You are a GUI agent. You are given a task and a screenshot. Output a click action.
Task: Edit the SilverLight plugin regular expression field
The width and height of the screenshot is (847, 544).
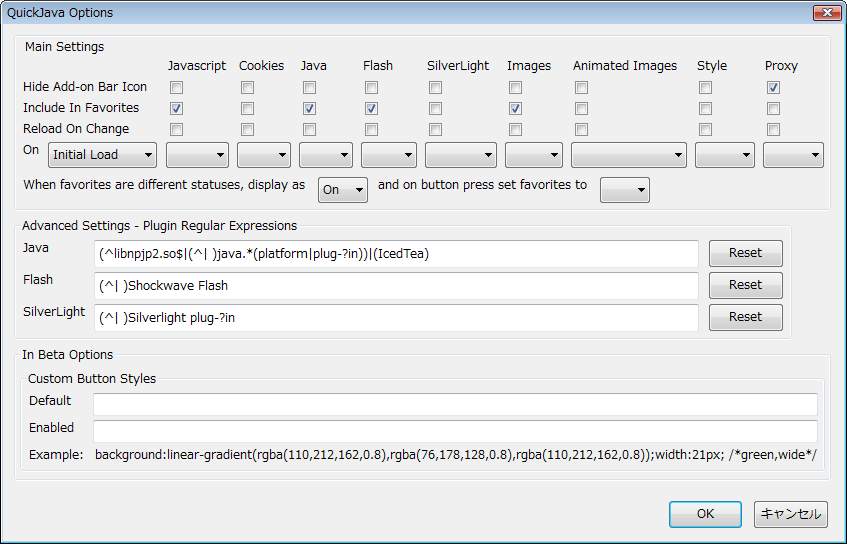click(x=396, y=318)
